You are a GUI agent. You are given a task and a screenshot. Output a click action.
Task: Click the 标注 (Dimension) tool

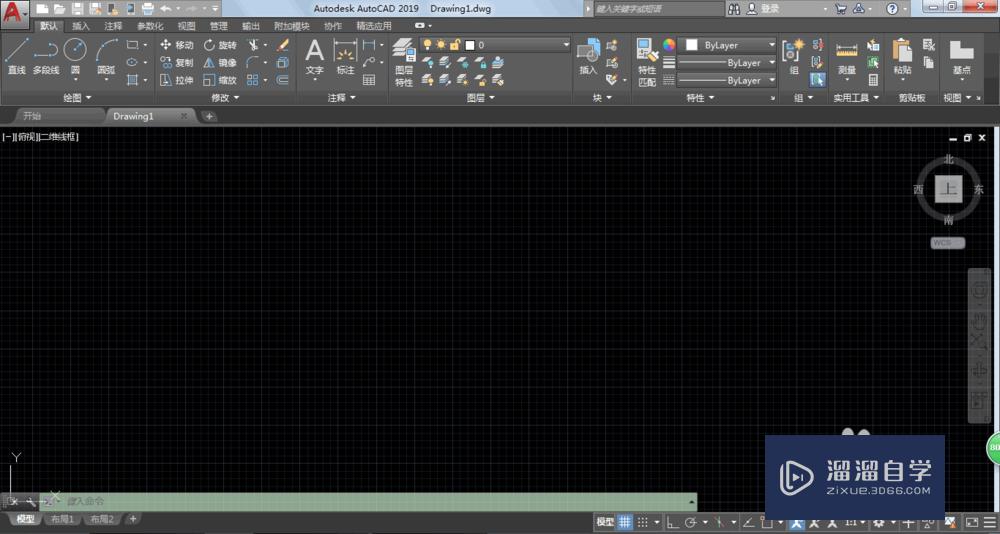click(x=345, y=57)
